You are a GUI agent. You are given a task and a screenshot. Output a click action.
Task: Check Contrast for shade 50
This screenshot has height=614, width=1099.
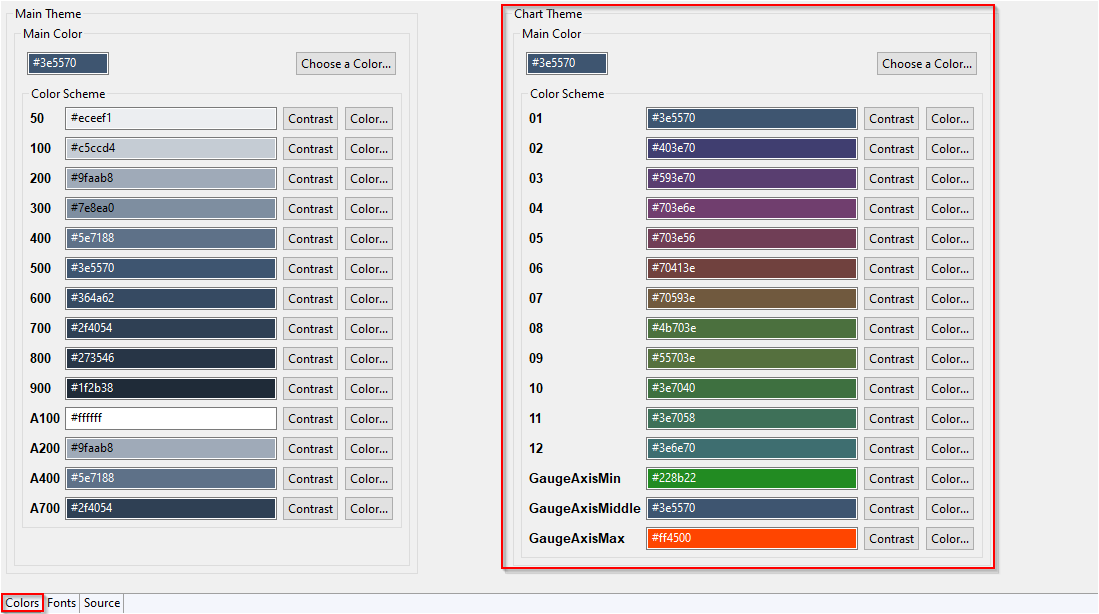pos(310,118)
